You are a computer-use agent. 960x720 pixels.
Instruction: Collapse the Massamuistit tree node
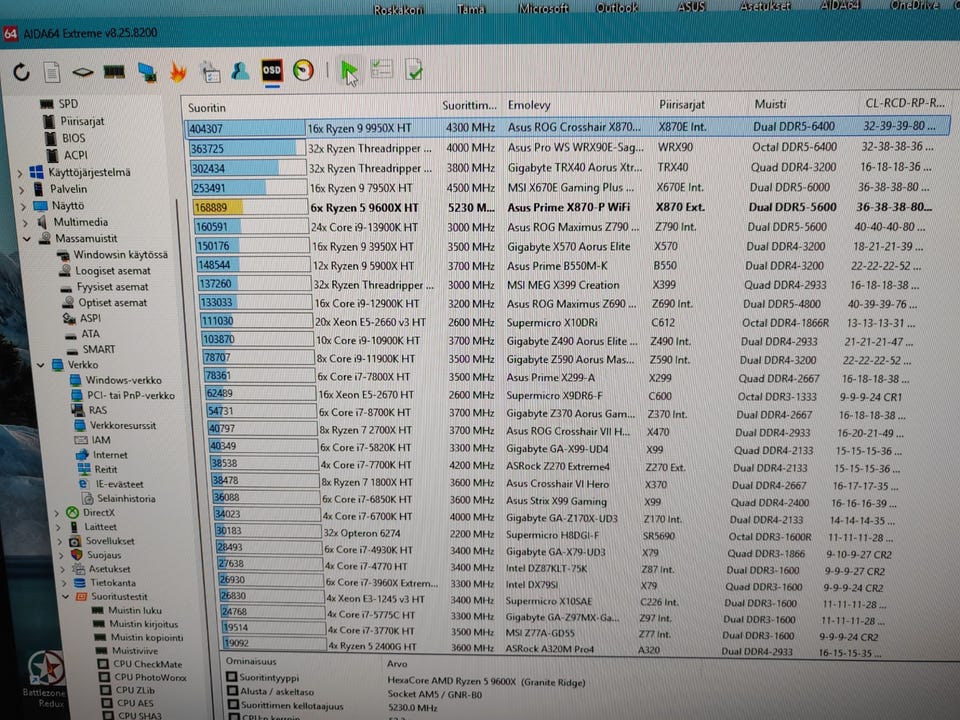(27, 239)
